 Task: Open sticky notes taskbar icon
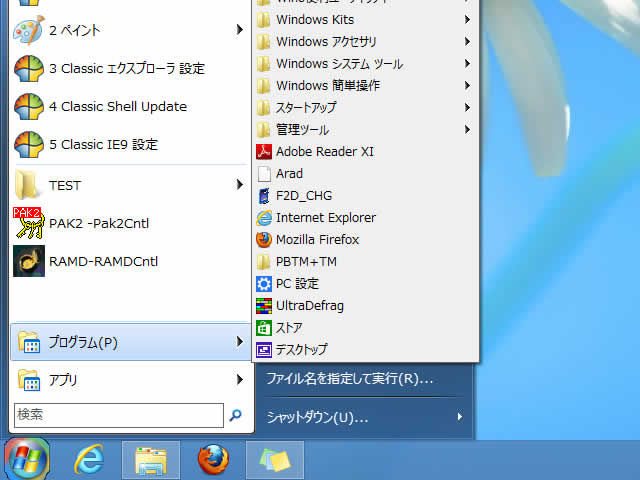click(275, 460)
